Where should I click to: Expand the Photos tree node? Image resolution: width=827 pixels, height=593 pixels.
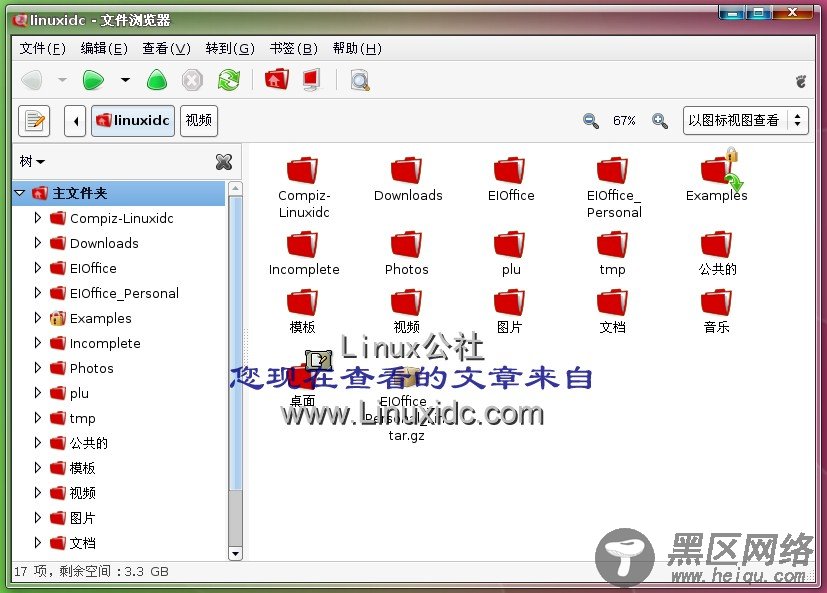point(37,368)
